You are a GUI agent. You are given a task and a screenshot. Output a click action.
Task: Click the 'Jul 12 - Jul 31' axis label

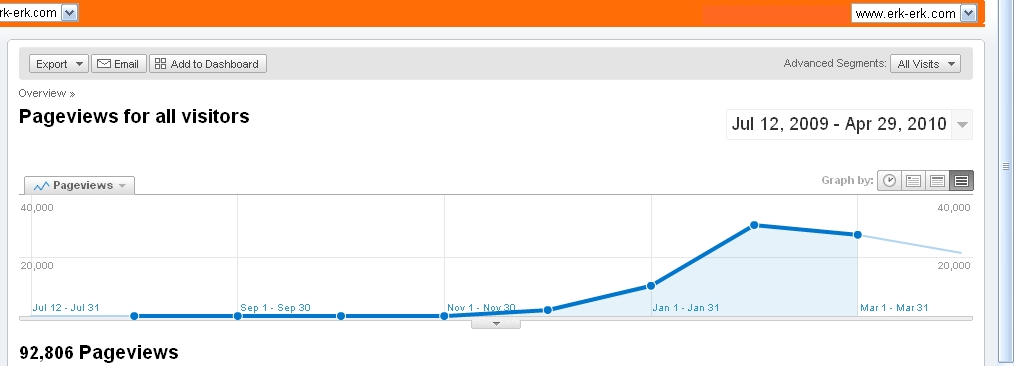(66, 308)
